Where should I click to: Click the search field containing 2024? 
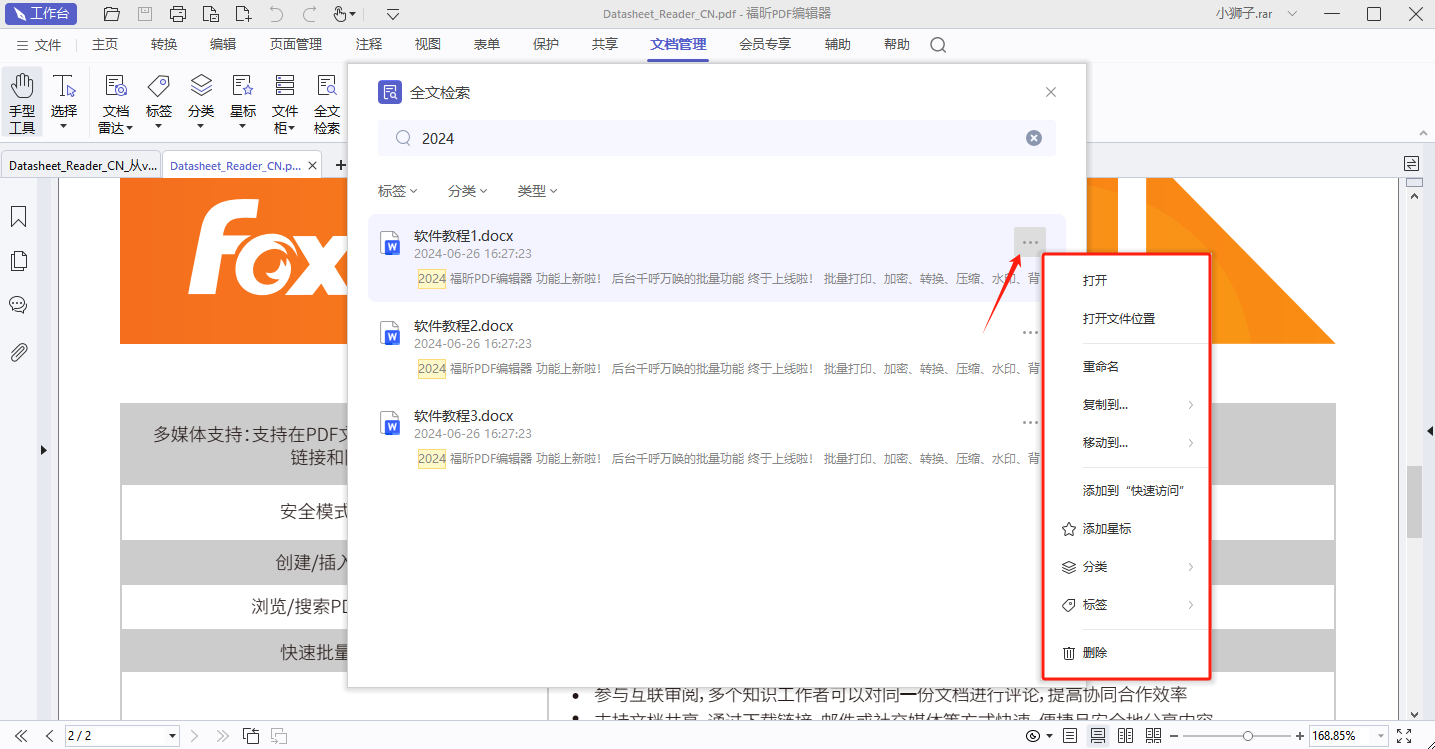716,138
